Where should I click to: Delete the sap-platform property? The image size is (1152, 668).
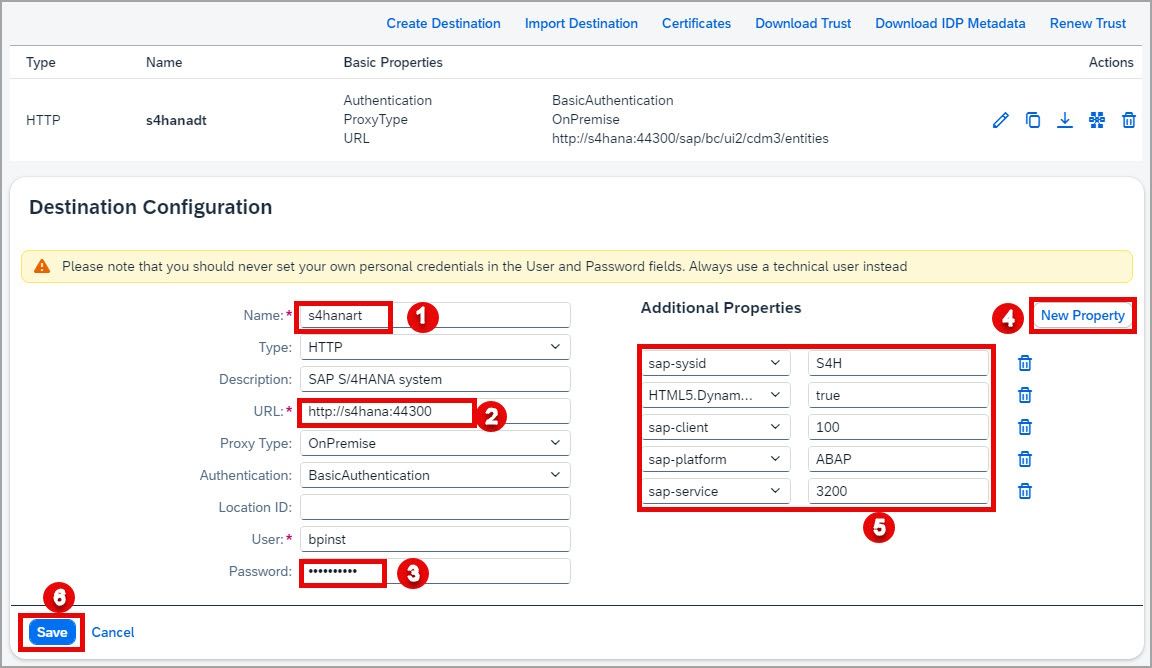[1025, 459]
